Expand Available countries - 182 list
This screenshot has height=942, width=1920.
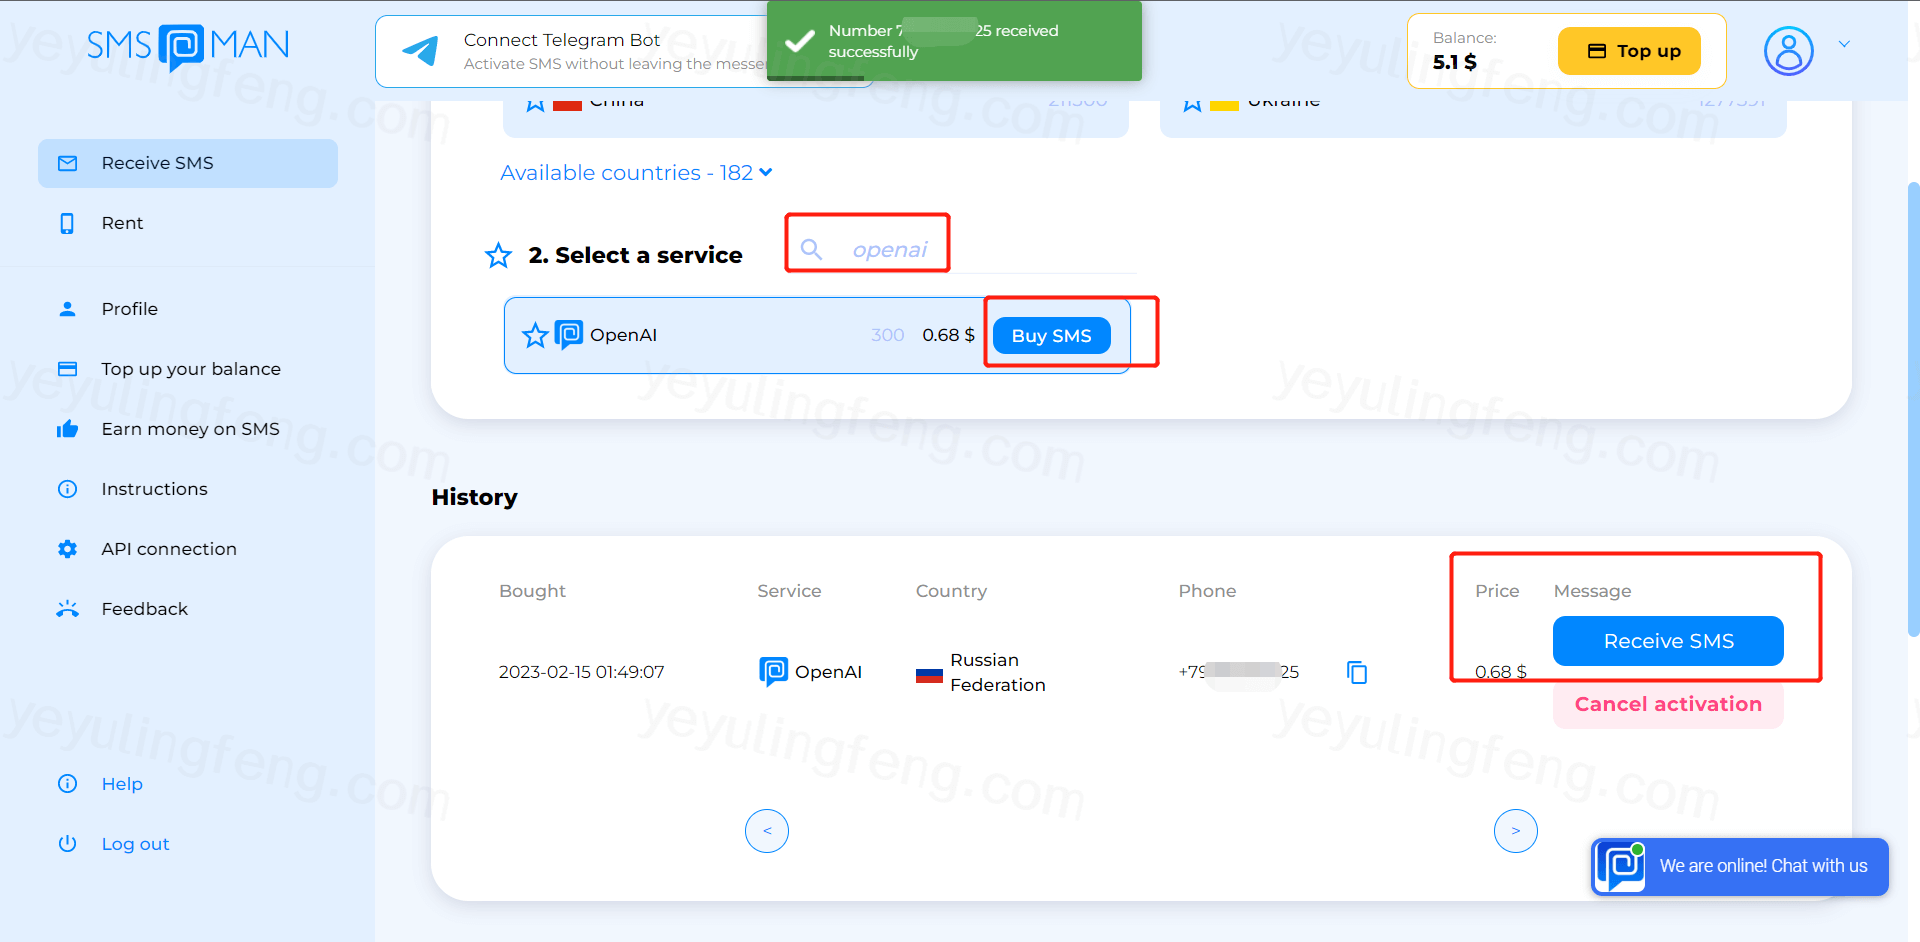[636, 173]
